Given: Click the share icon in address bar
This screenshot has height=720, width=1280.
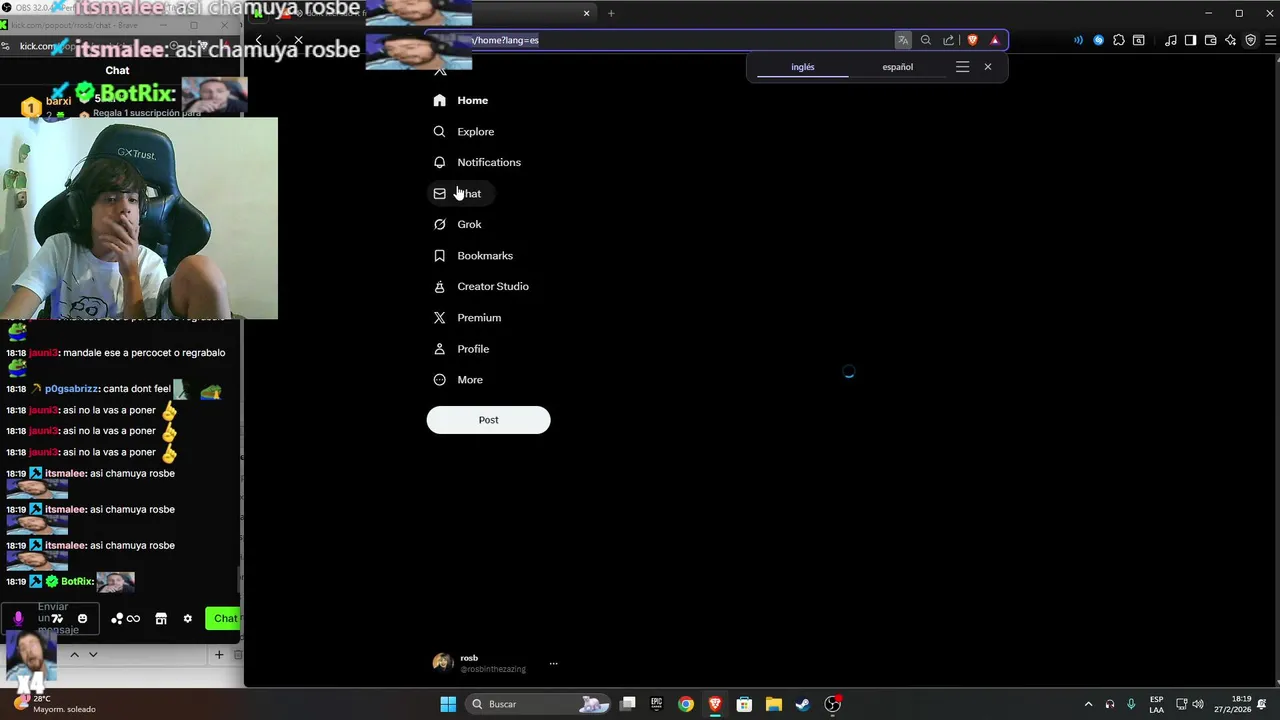Looking at the screenshot, I should coord(949,40).
